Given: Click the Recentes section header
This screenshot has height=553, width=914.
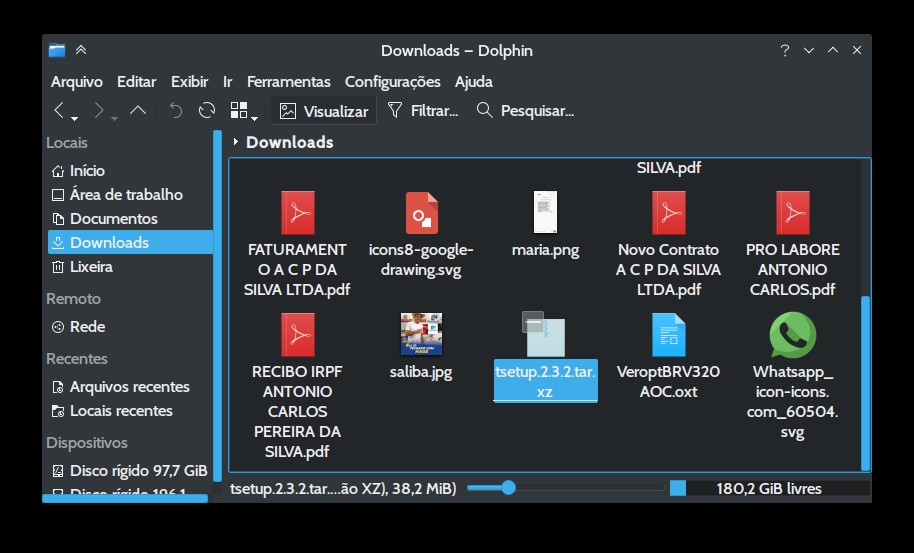Looking at the screenshot, I should click(x=77, y=358).
